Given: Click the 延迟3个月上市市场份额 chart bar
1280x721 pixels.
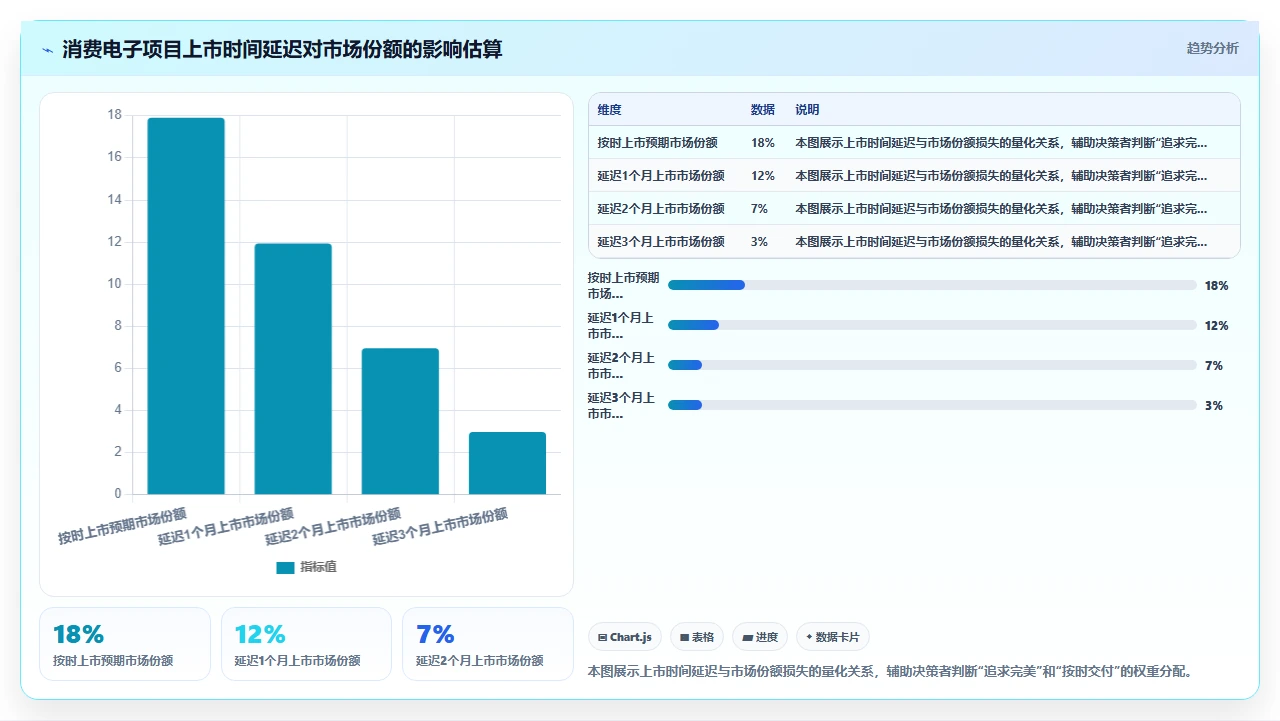Looking at the screenshot, I should click(507, 463).
